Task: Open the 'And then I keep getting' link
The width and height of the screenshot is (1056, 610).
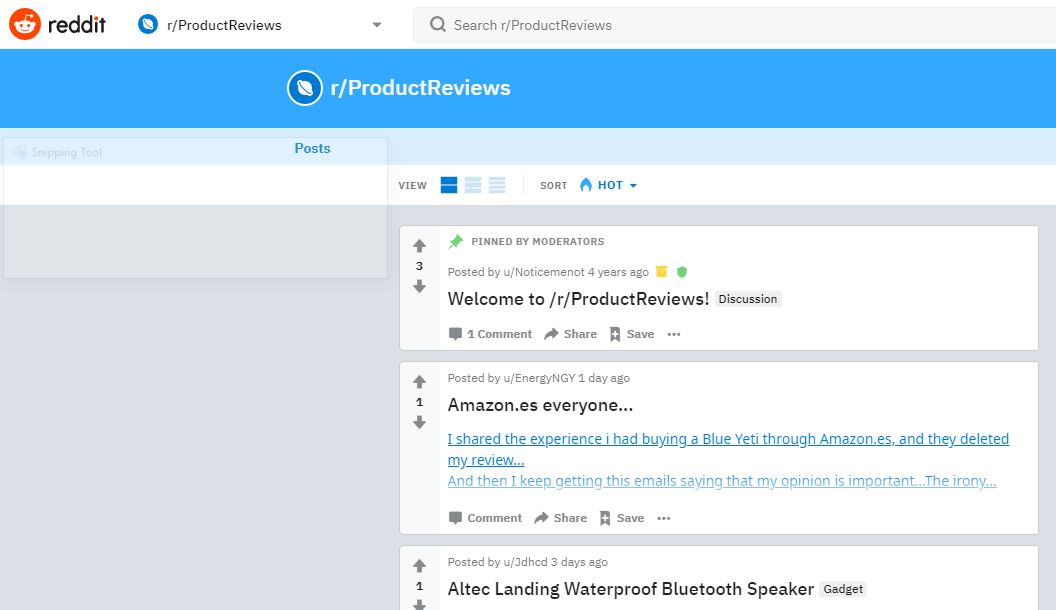Action: 722,481
